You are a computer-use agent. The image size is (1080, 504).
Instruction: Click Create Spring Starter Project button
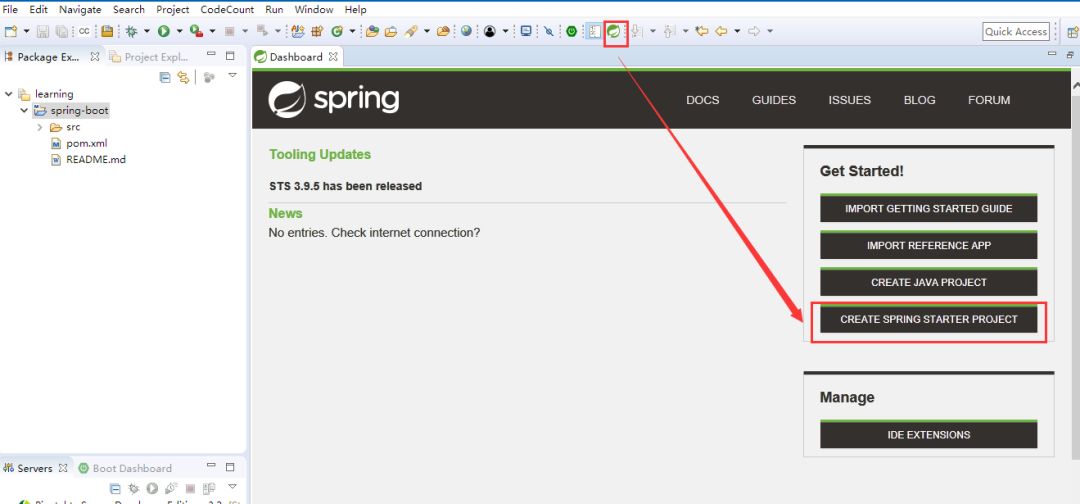coord(928,319)
